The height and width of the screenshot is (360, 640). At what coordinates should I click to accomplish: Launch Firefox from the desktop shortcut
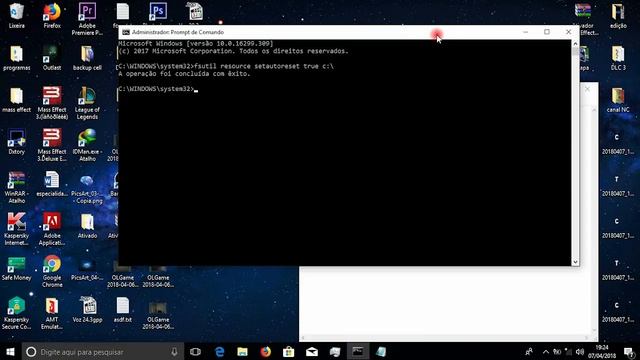pyautogui.click(x=52, y=16)
